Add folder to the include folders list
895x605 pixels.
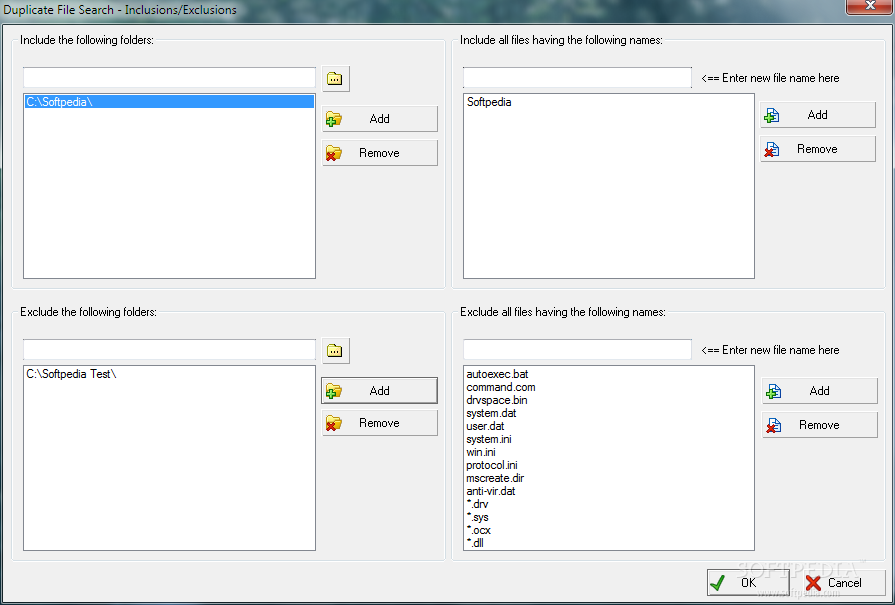pyautogui.click(x=380, y=119)
